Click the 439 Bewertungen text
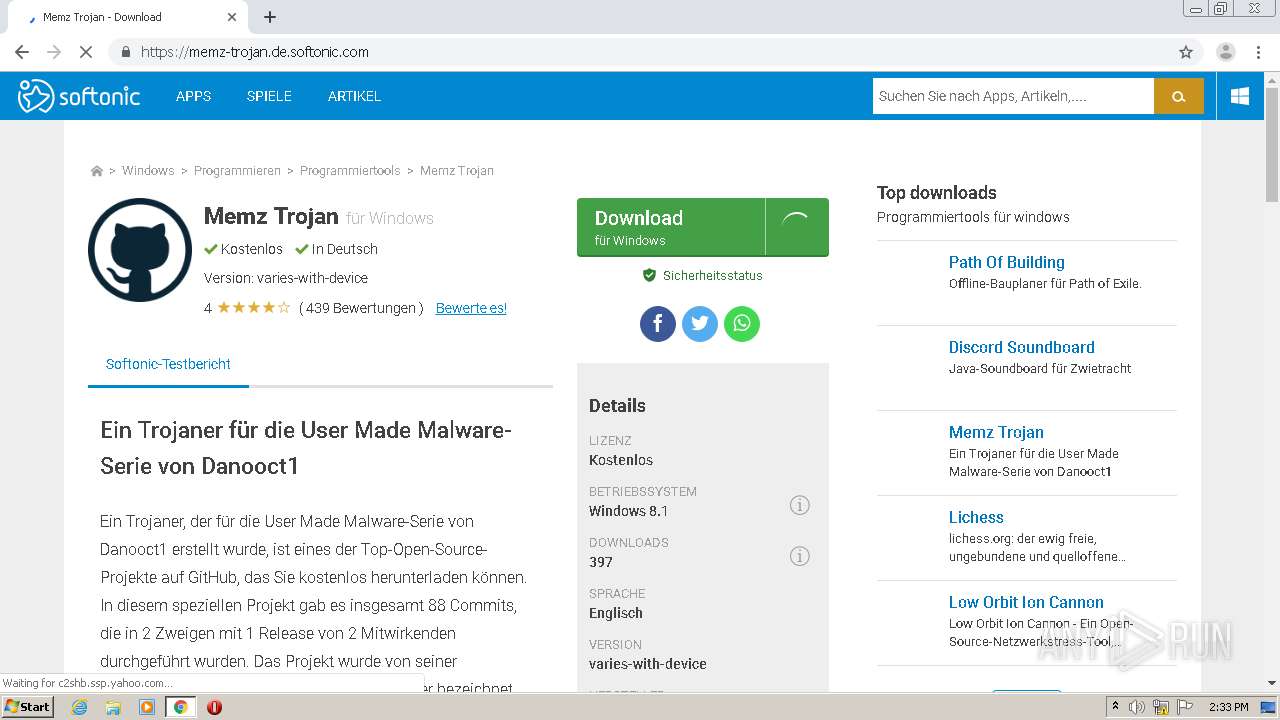1280x720 pixels. 361,308
